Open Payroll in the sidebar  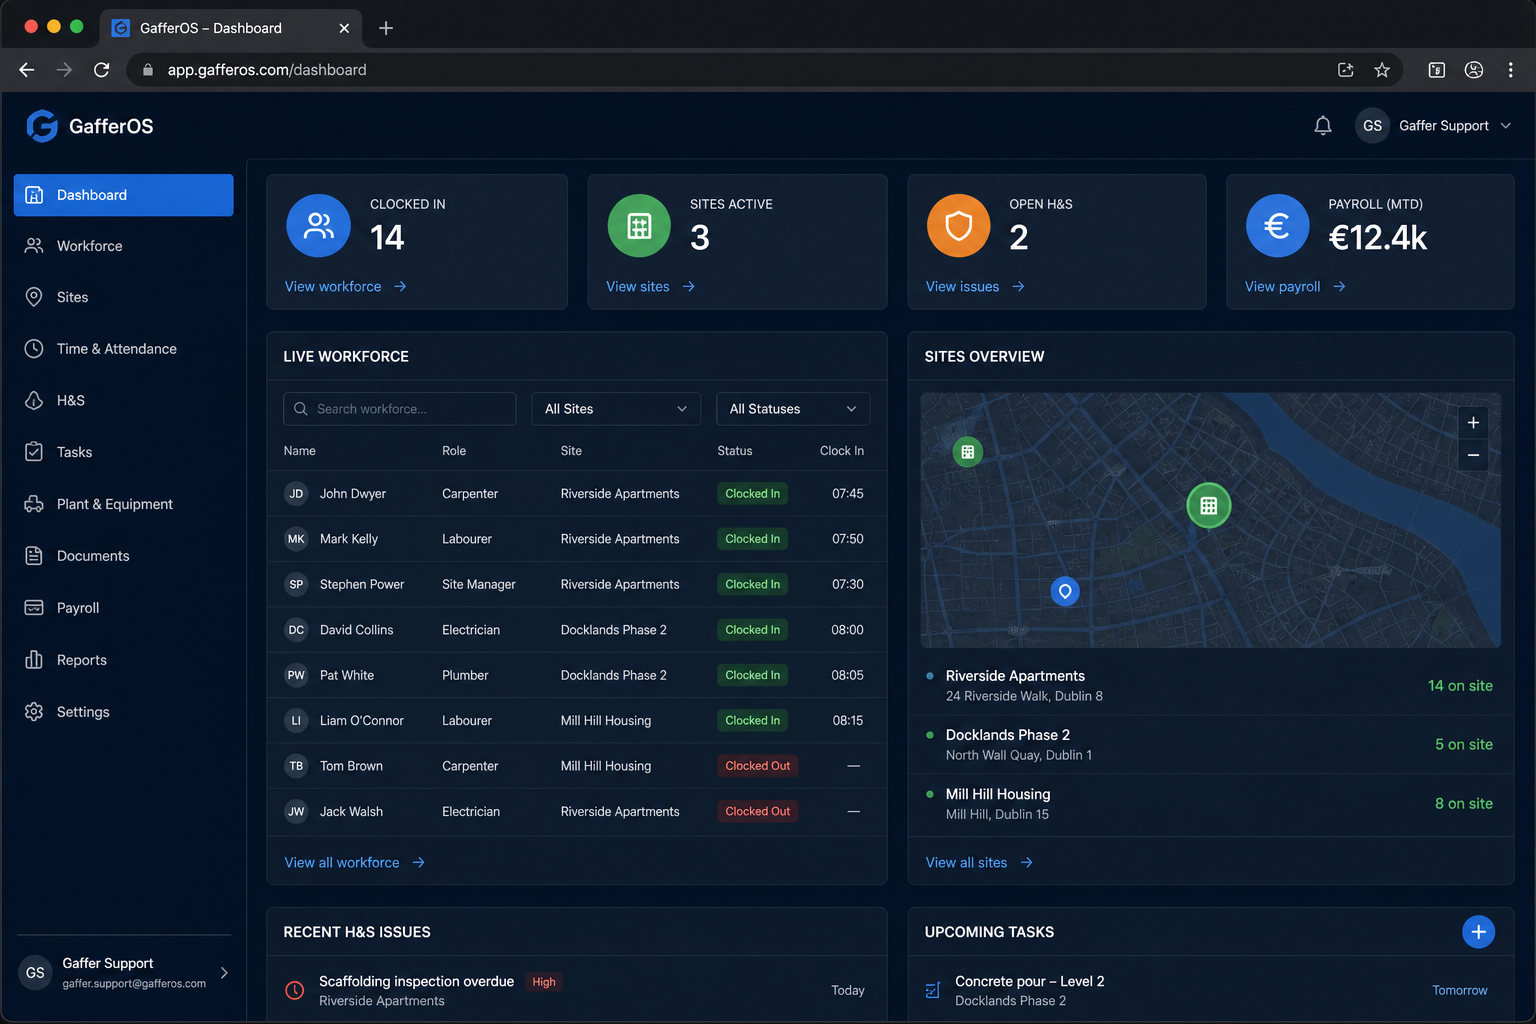click(x=124, y=608)
